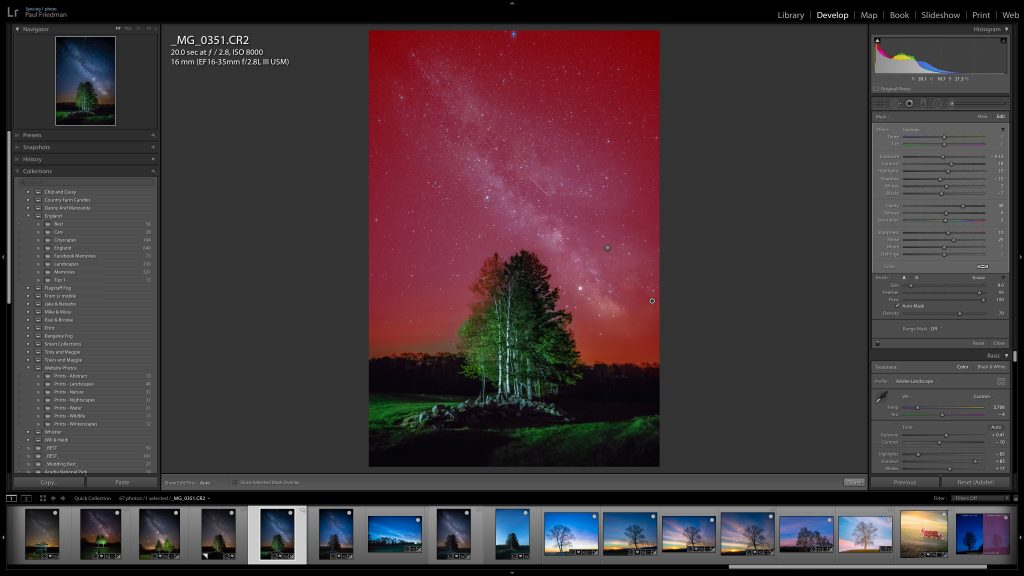This screenshot has width=1024, height=576.
Task: Select second window display button 2
Action: coord(25,498)
